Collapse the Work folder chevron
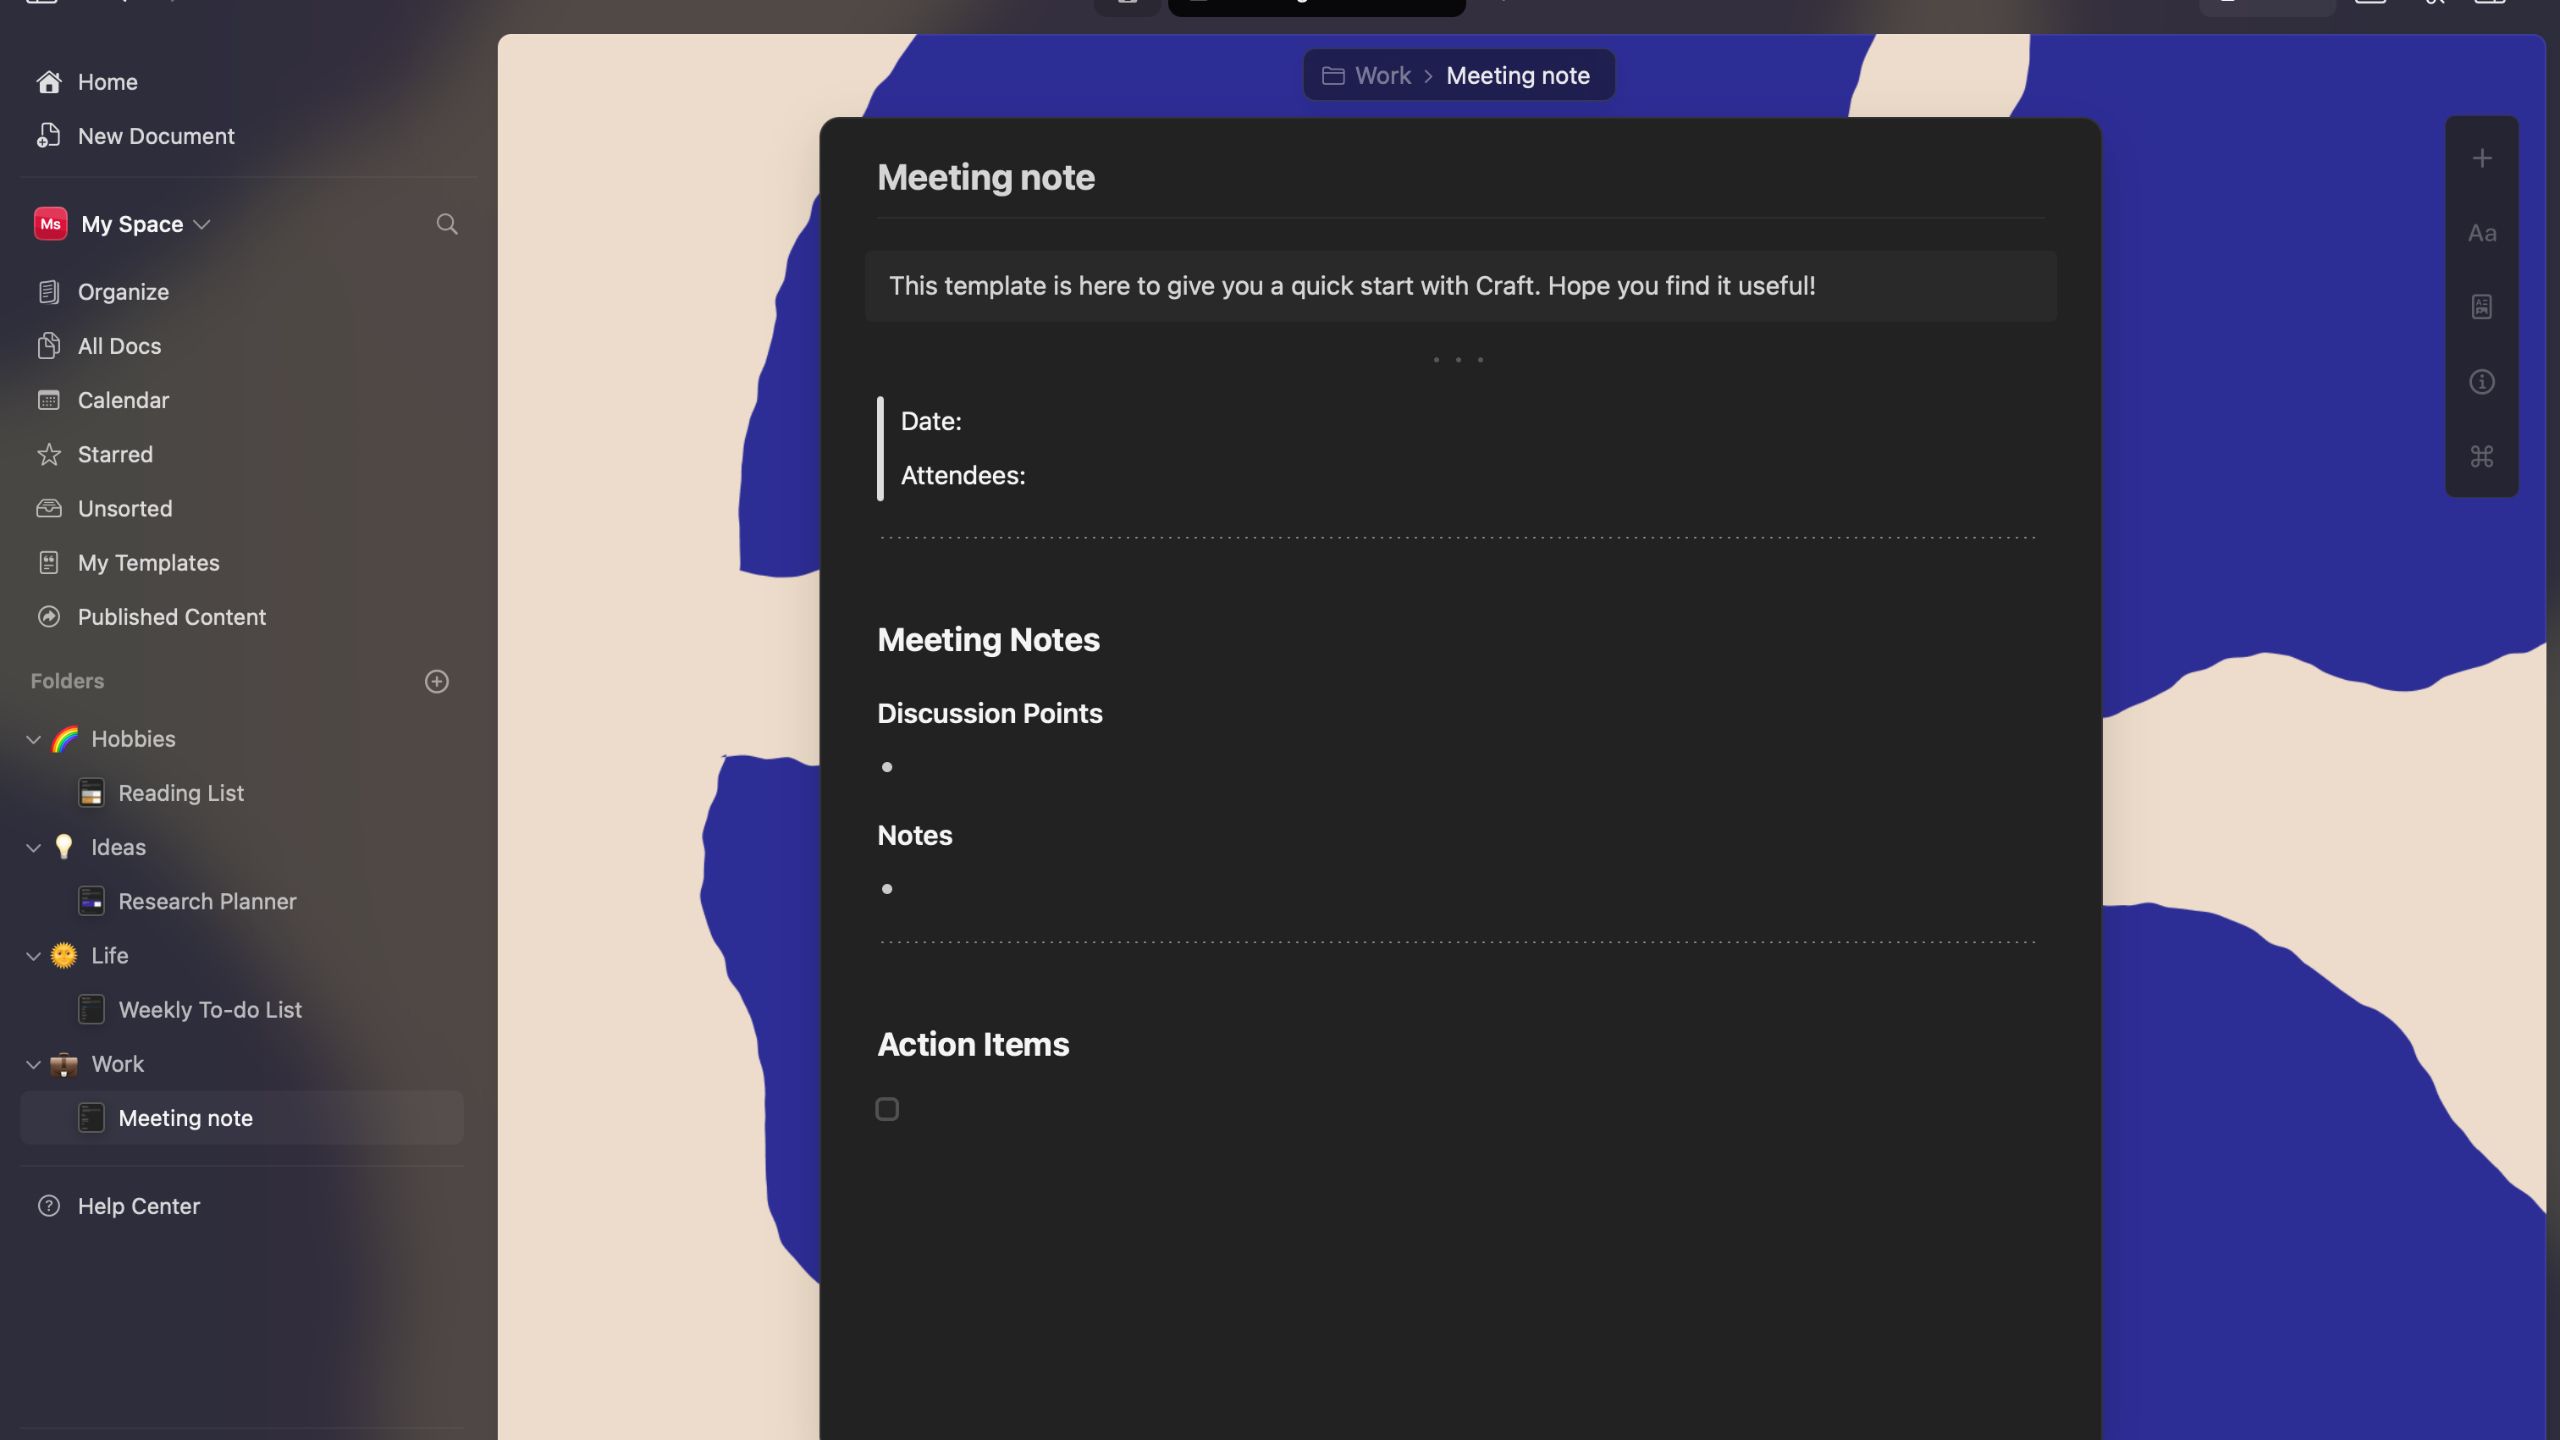 click(33, 1063)
